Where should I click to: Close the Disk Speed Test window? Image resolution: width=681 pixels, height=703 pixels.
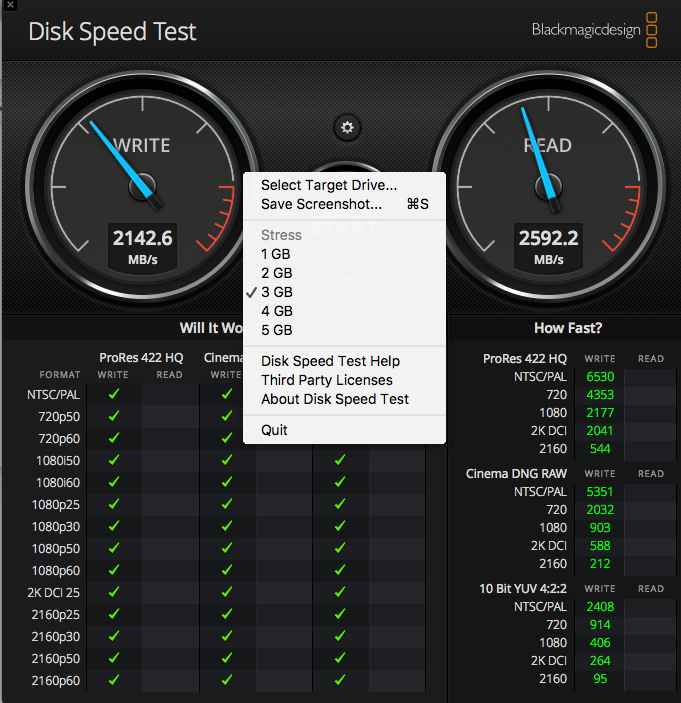[x=10, y=5]
